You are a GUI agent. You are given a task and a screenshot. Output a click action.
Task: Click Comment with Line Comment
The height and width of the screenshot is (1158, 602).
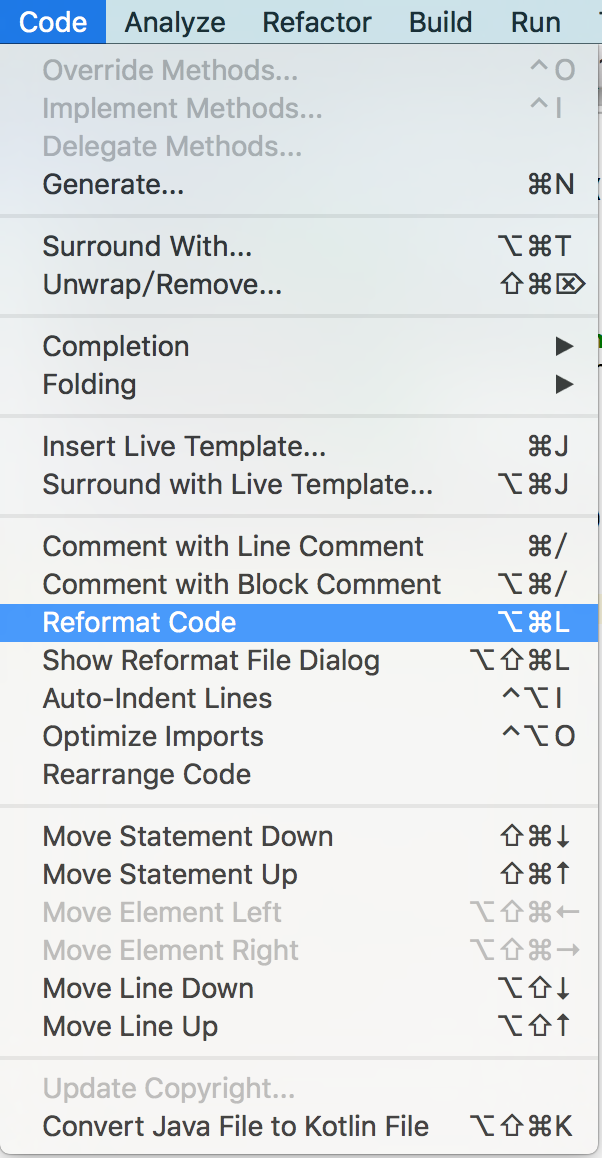tap(233, 546)
